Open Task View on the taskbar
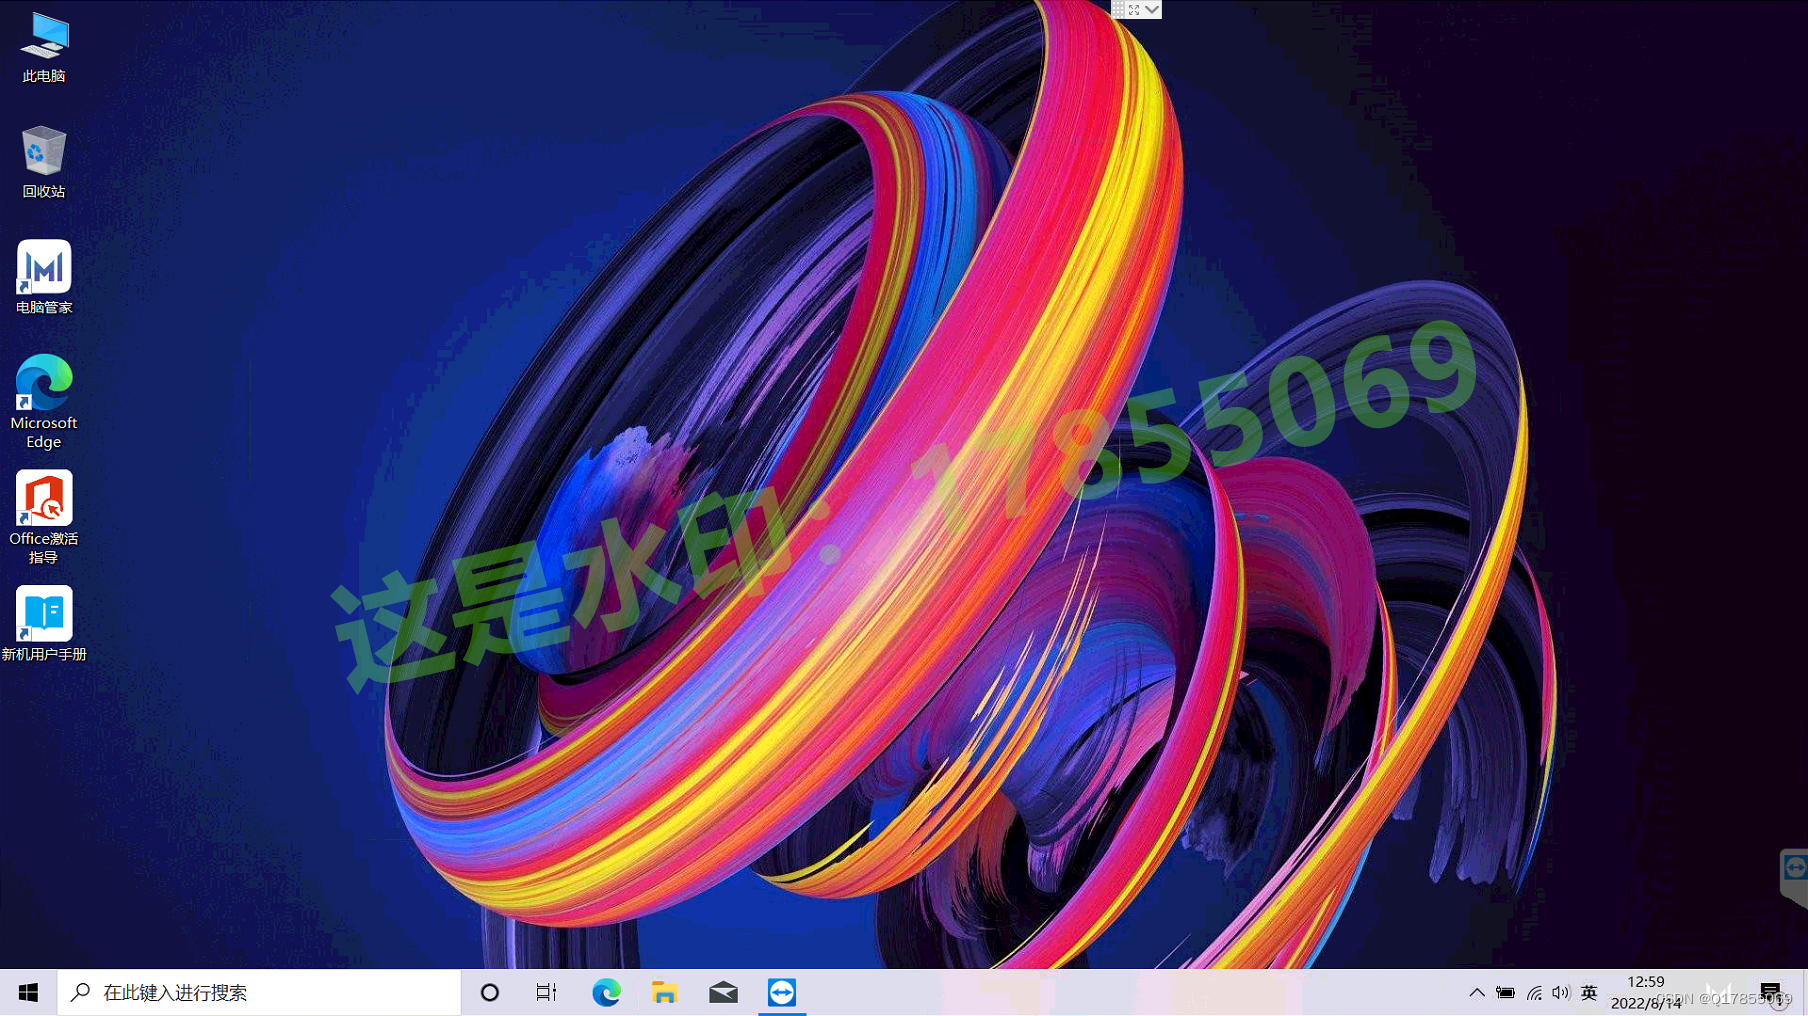This screenshot has height=1016, width=1808. [546, 992]
